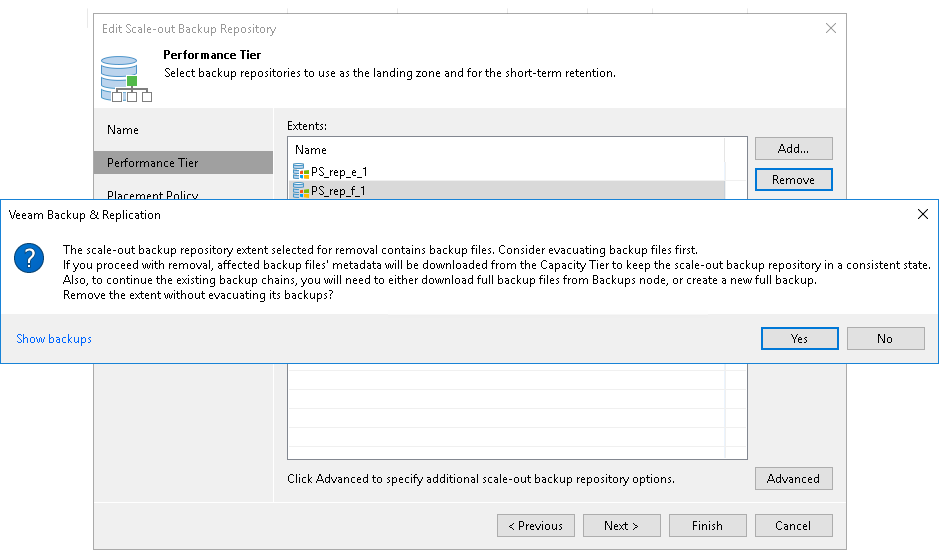Open the Show backups link
Screen dimensions: 939x550
(x=54, y=339)
